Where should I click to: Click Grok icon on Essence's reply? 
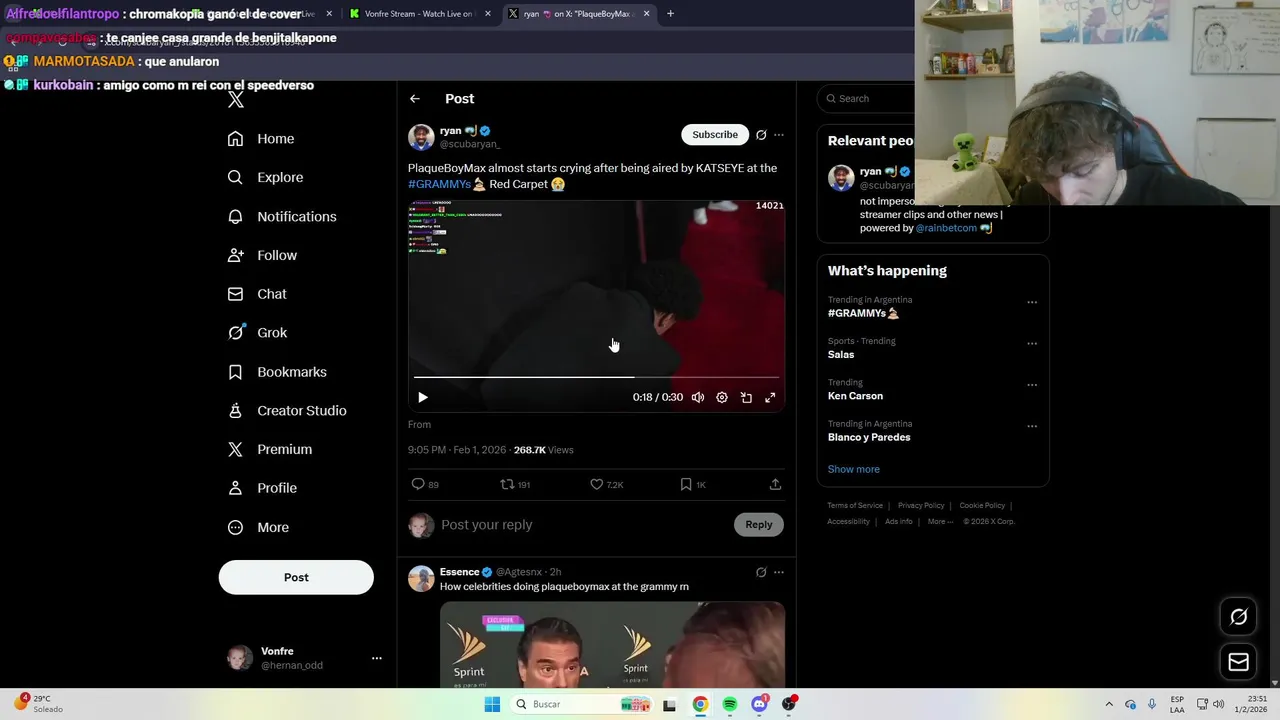point(761,572)
